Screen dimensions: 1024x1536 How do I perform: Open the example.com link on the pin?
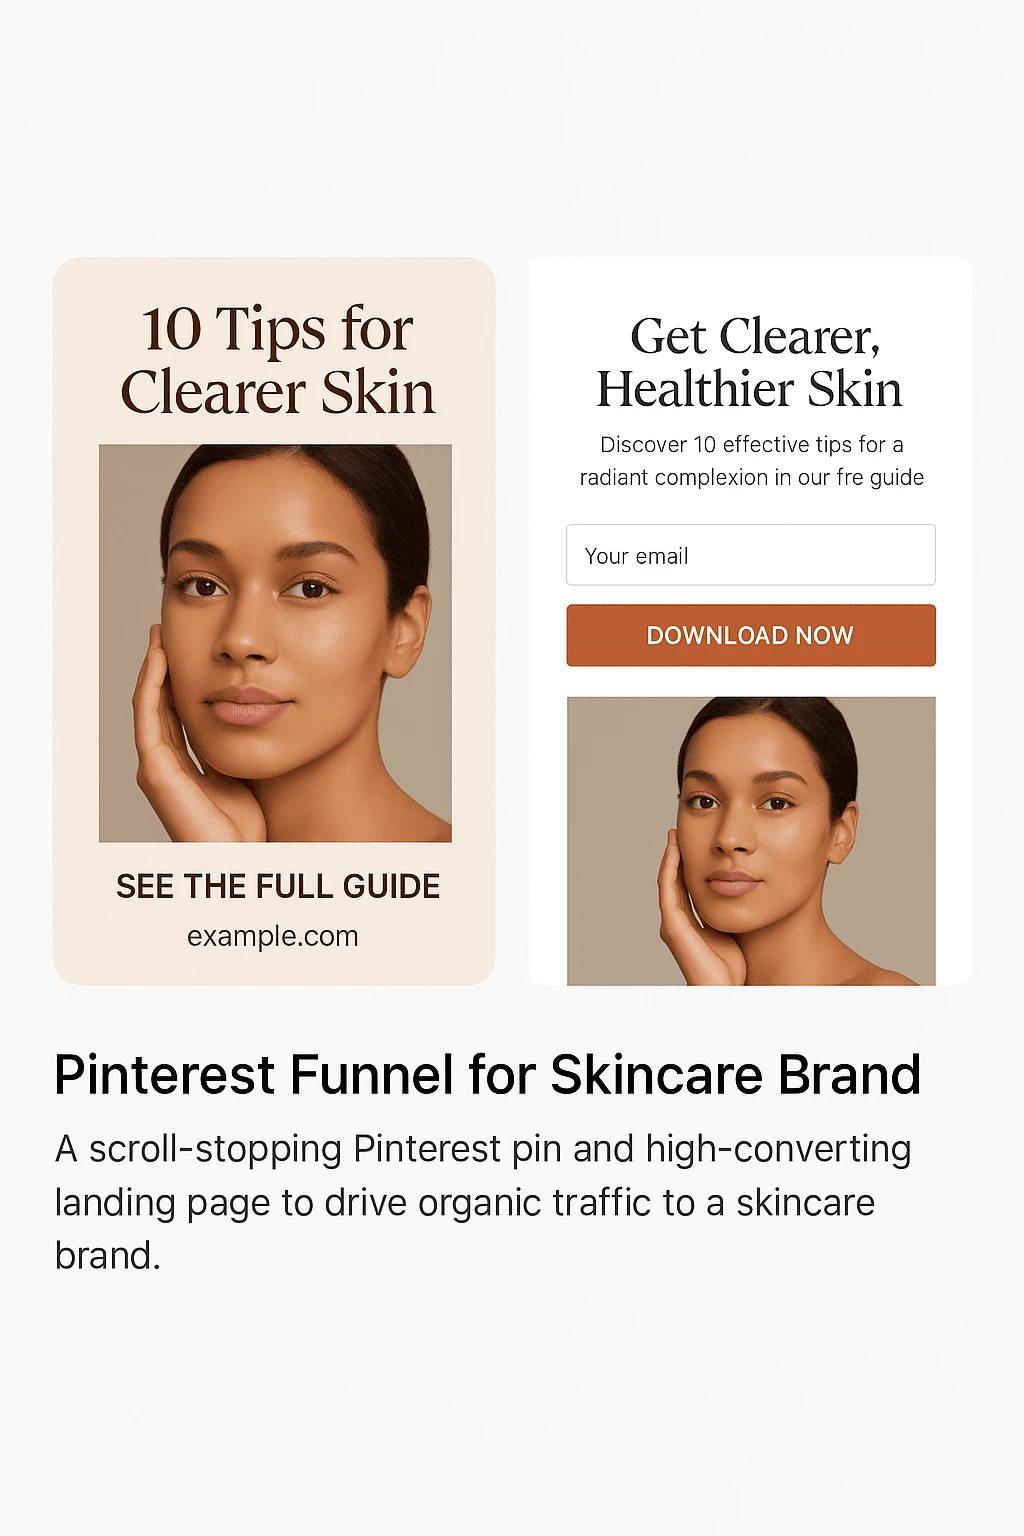(272, 936)
